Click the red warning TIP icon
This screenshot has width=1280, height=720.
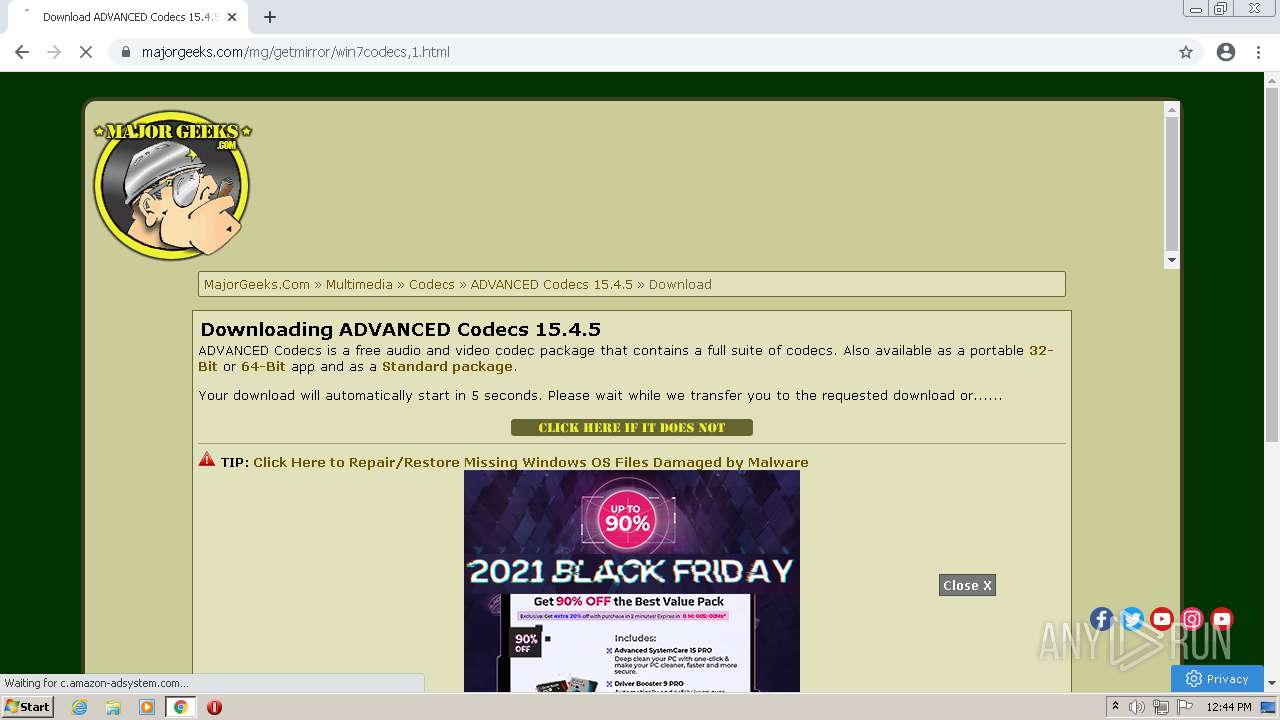(x=207, y=460)
